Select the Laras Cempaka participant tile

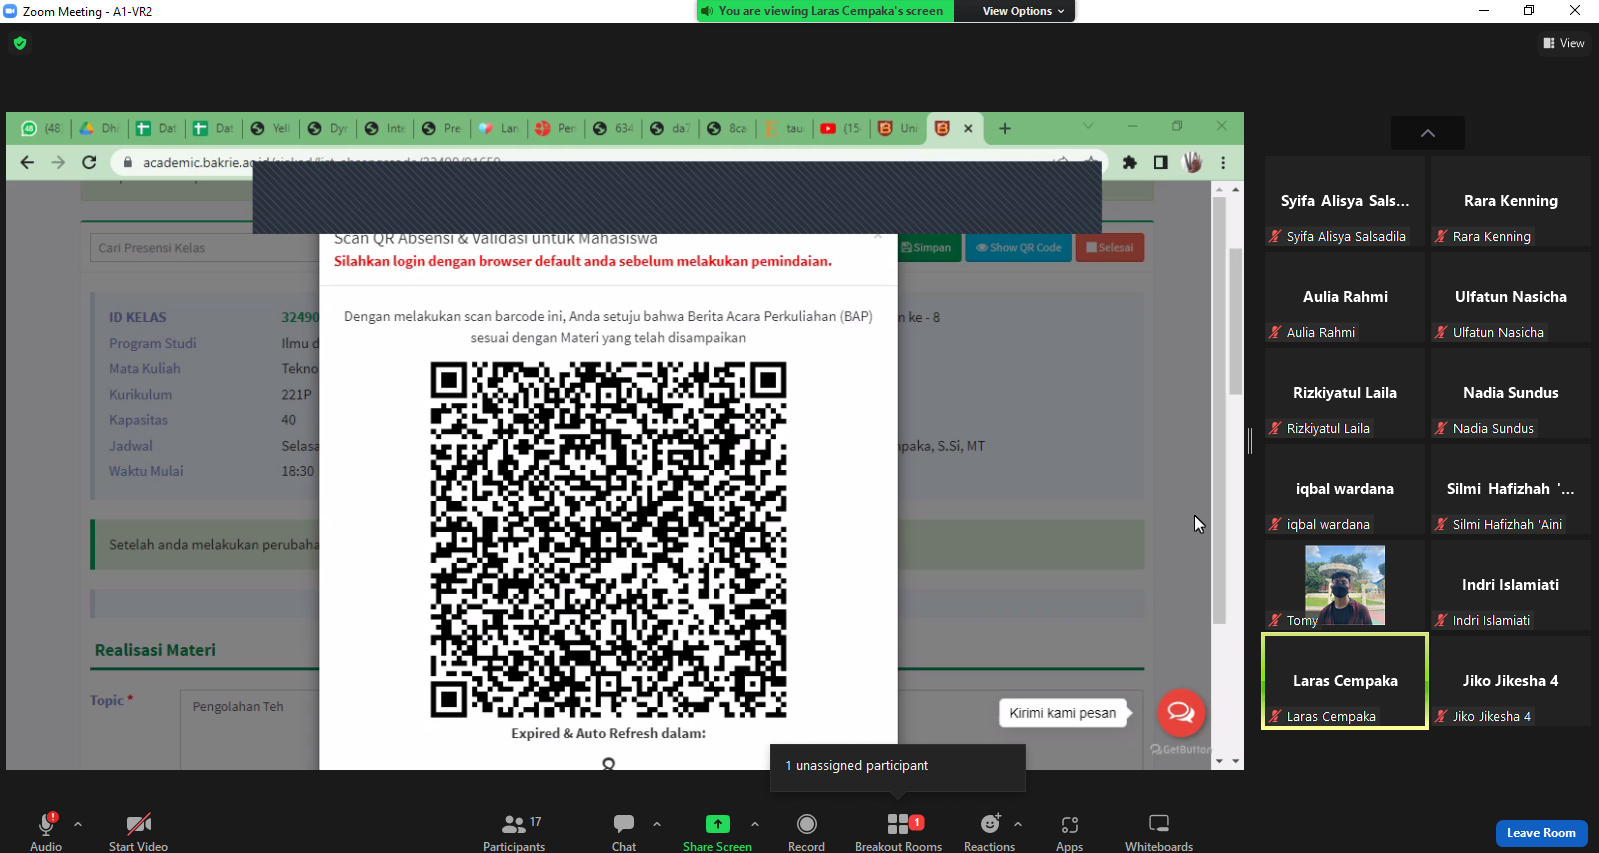point(1345,681)
